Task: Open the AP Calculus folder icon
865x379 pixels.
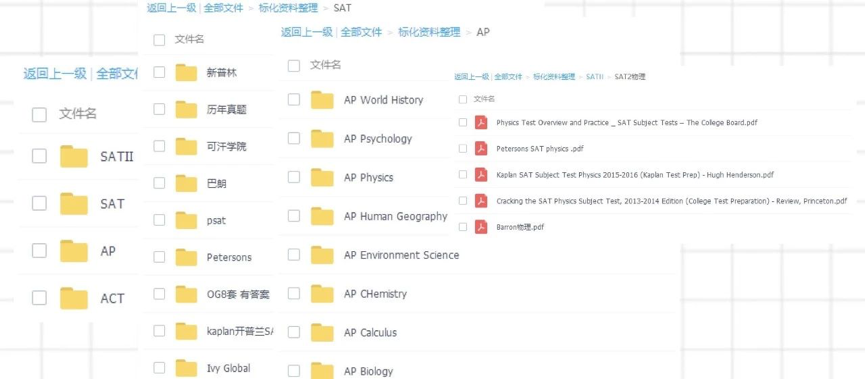Action: (x=322, y=332)
